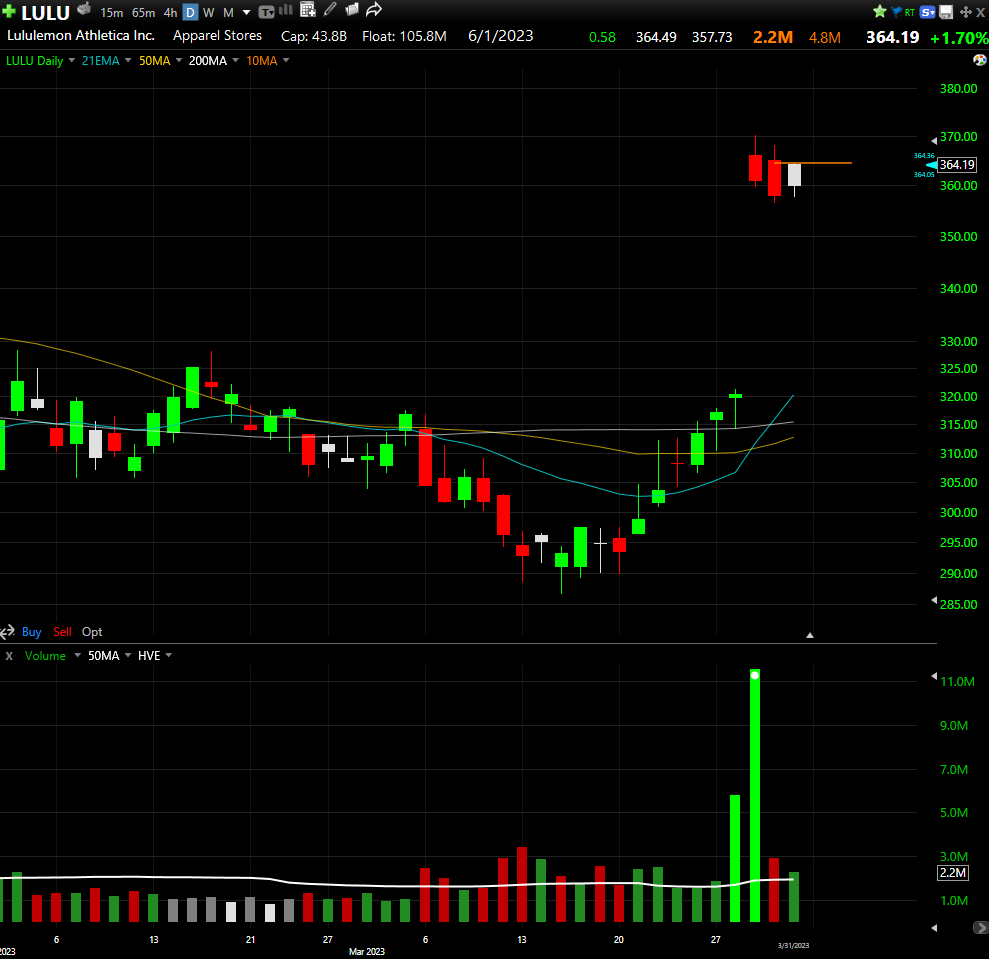
Task: Open the news box icon beside LULU
Action: pyautogui.click(x=84, y=9)
